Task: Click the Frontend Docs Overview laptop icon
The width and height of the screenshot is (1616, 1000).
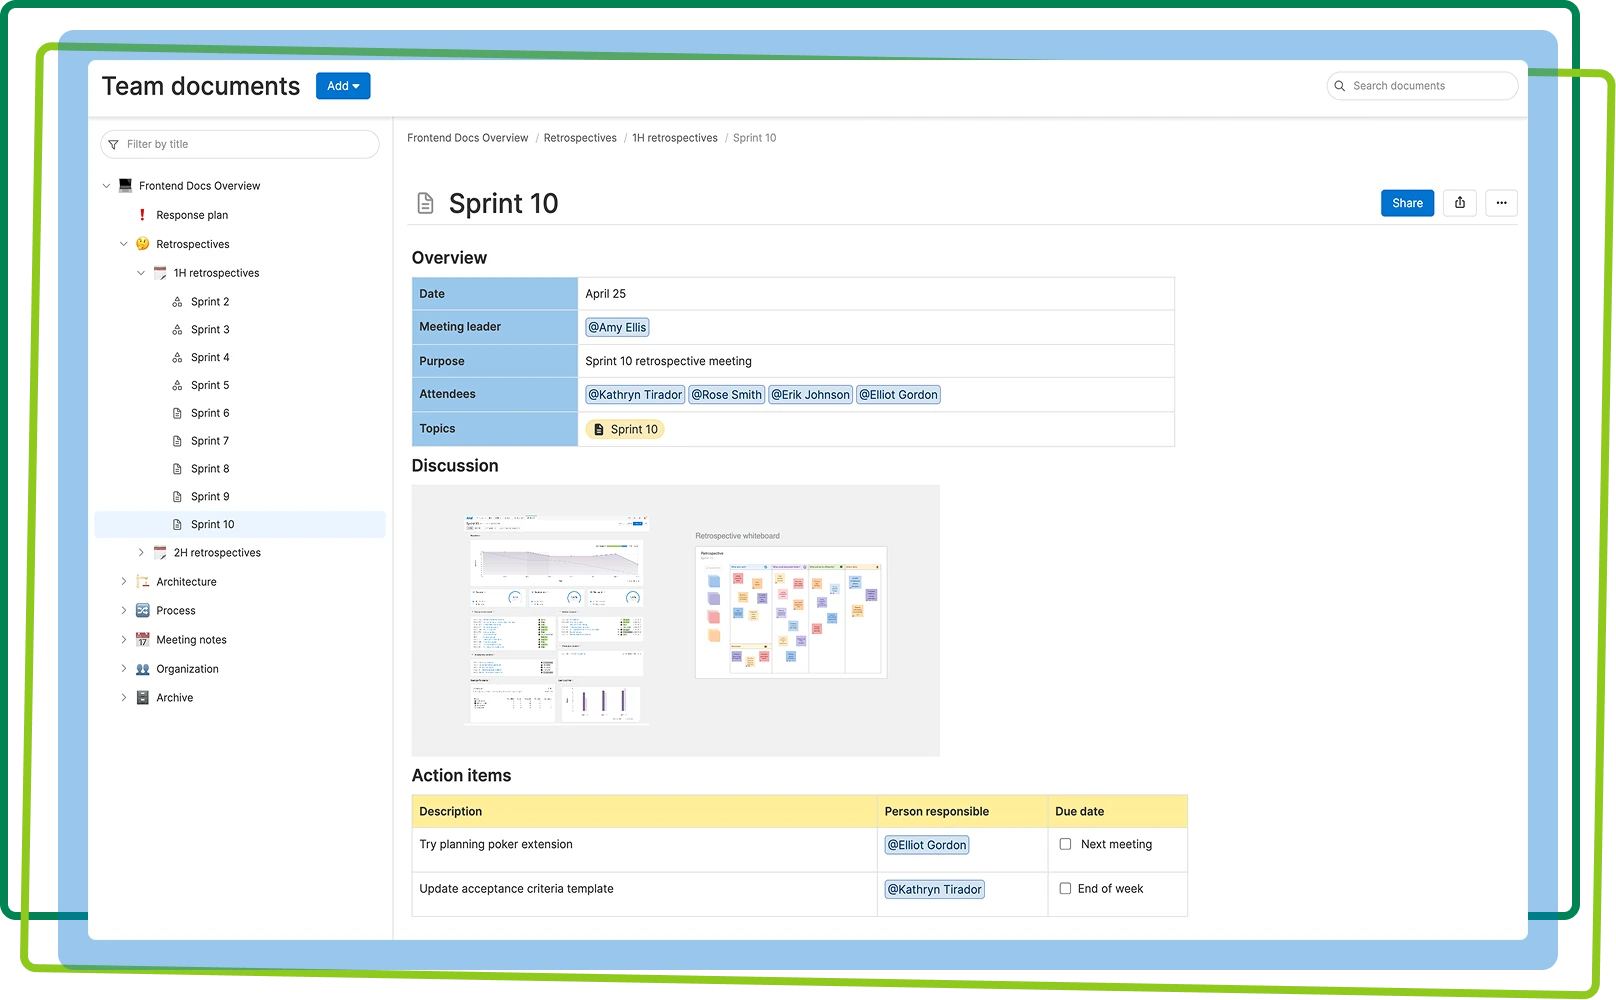Action: click(x=125, y=185)
